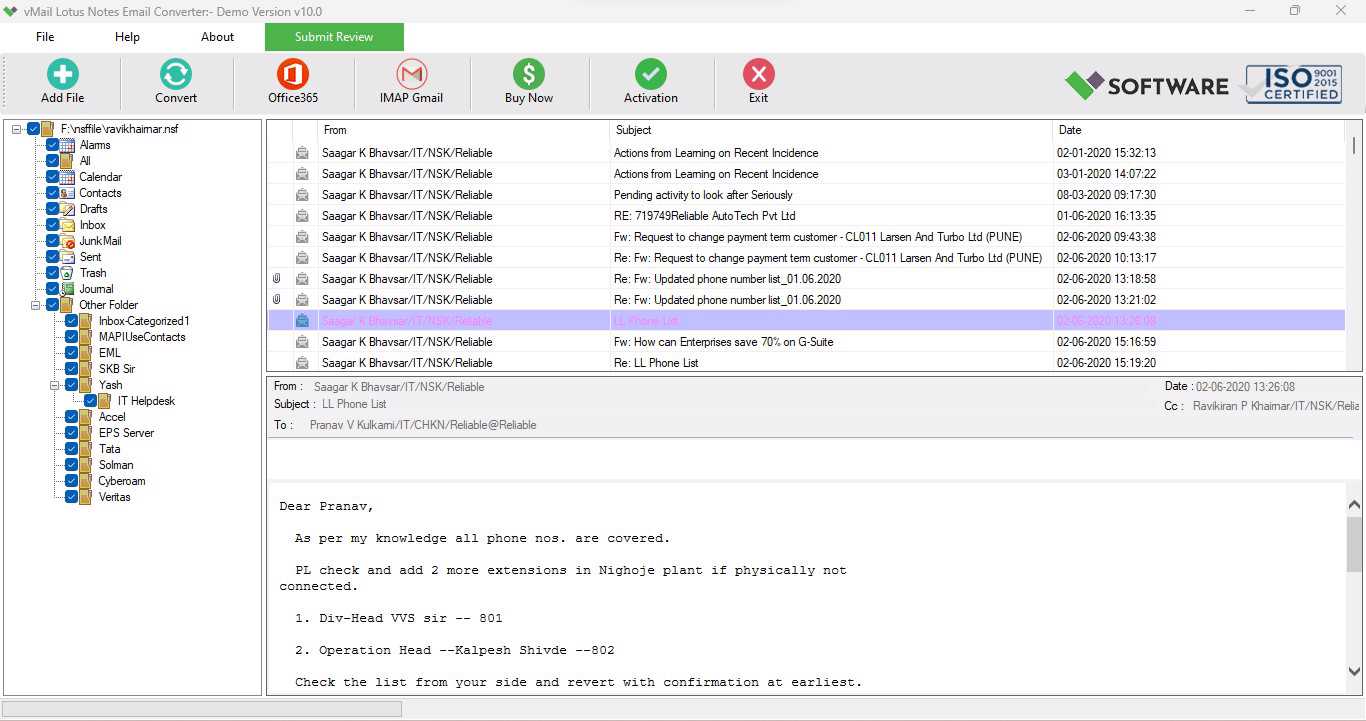Viewport: 1366px width, 721px height.
Task: Select the email dated 02-01-2020 15:32:13
Action: (806, 153)
